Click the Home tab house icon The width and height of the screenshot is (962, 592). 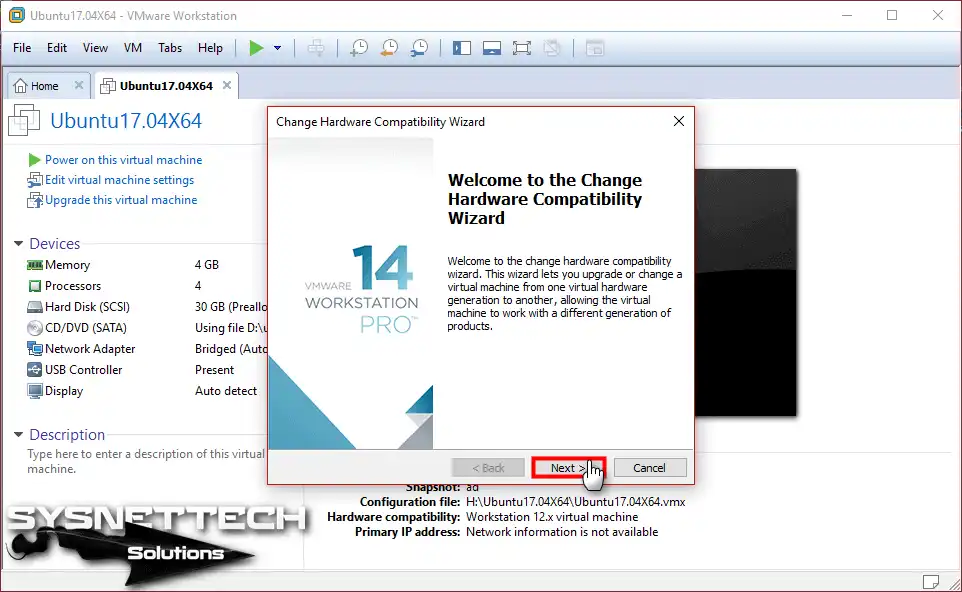20,86
